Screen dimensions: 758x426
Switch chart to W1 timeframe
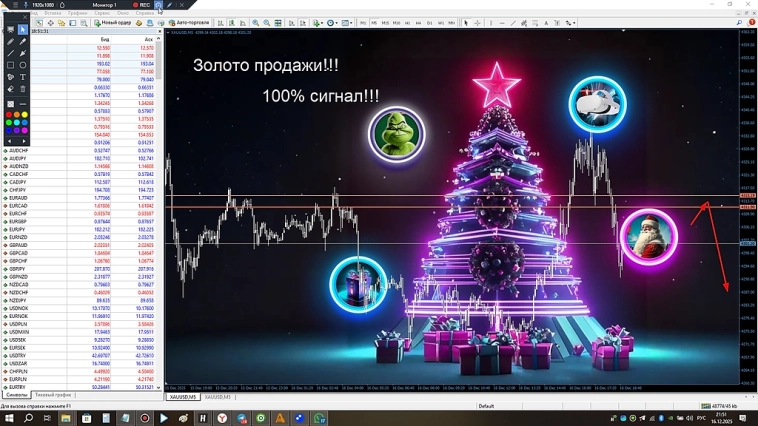pyautogui.click(x=441, y=23)
